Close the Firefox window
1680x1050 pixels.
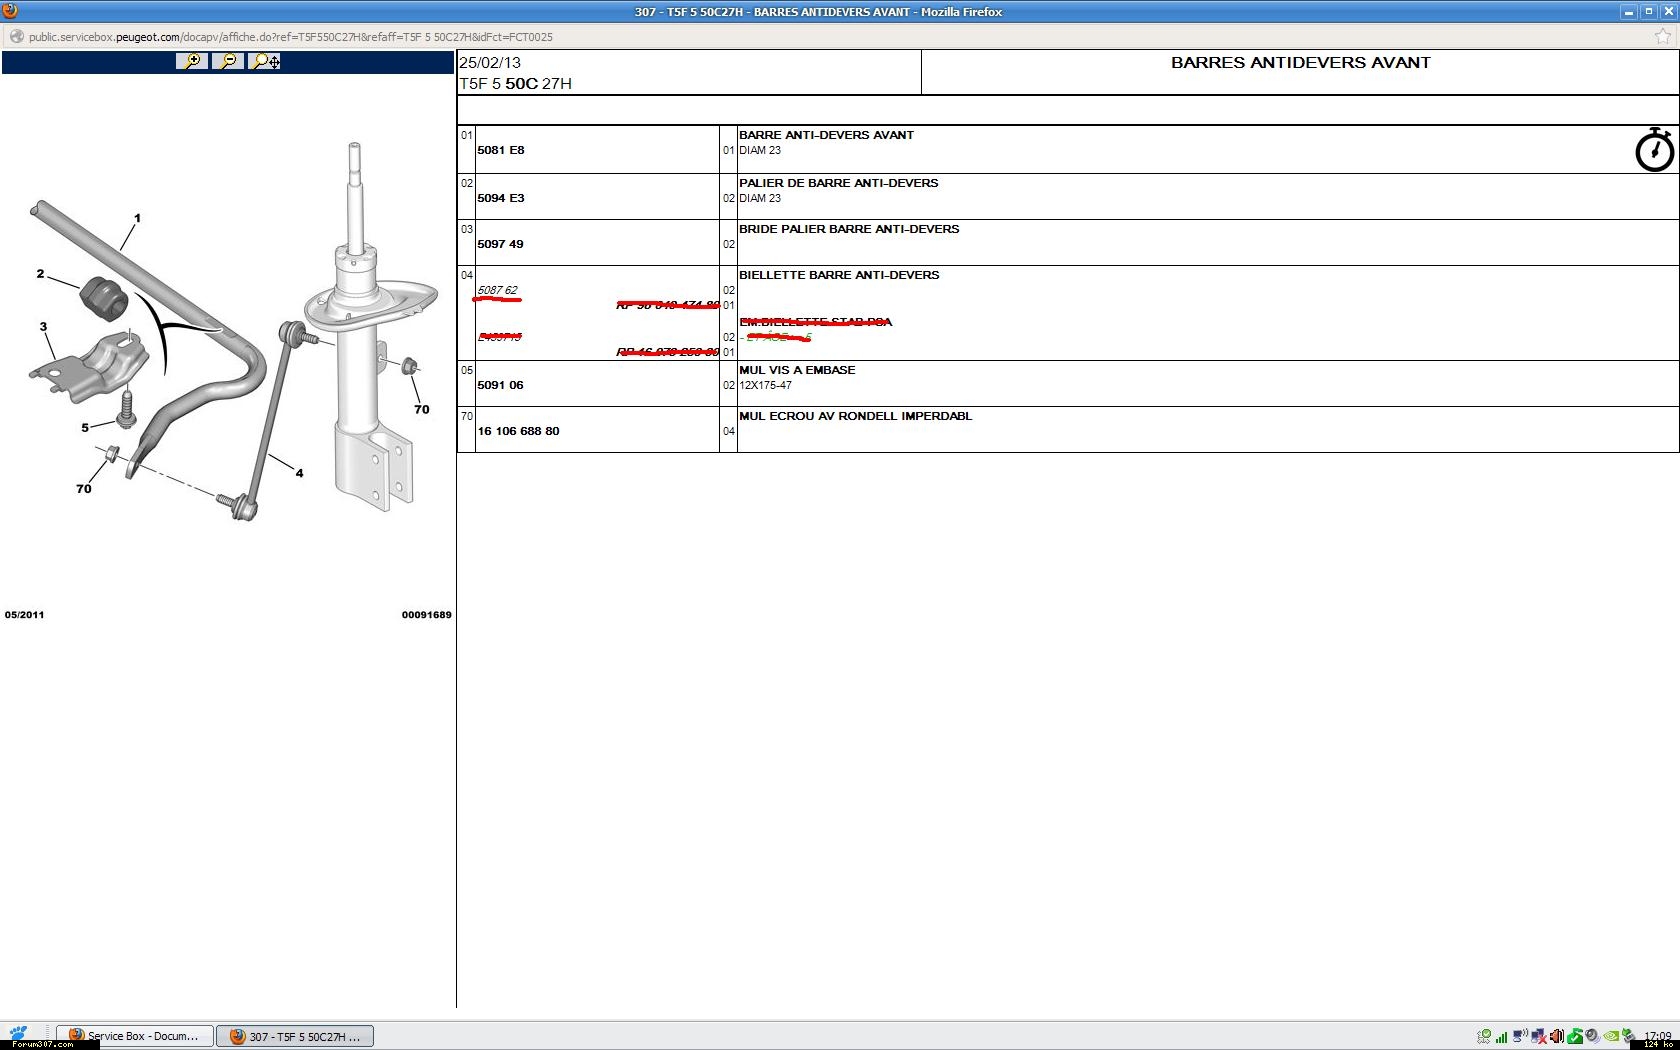[1669, 11]
